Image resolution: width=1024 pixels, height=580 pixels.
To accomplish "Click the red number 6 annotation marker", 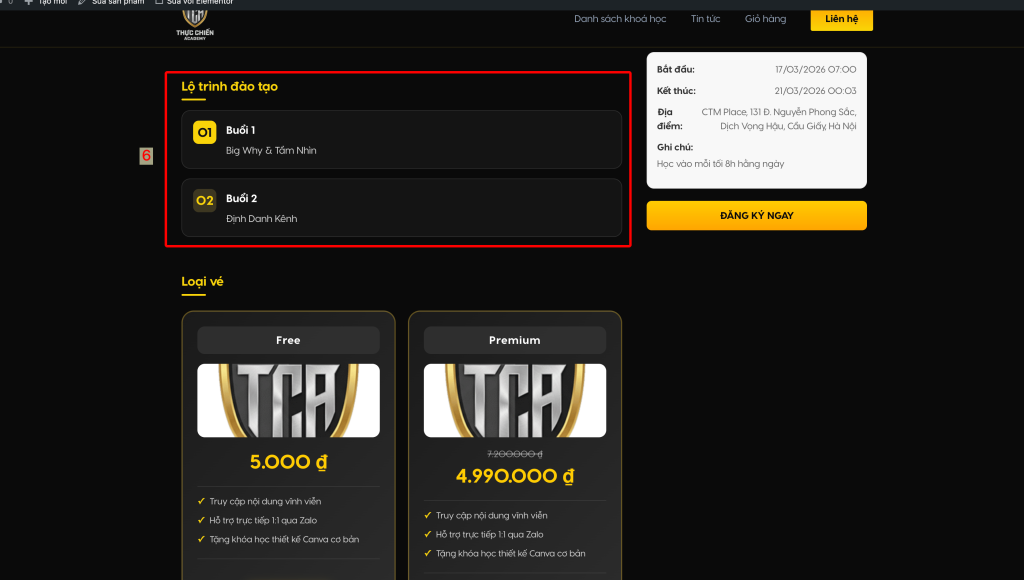I will 146,156.
